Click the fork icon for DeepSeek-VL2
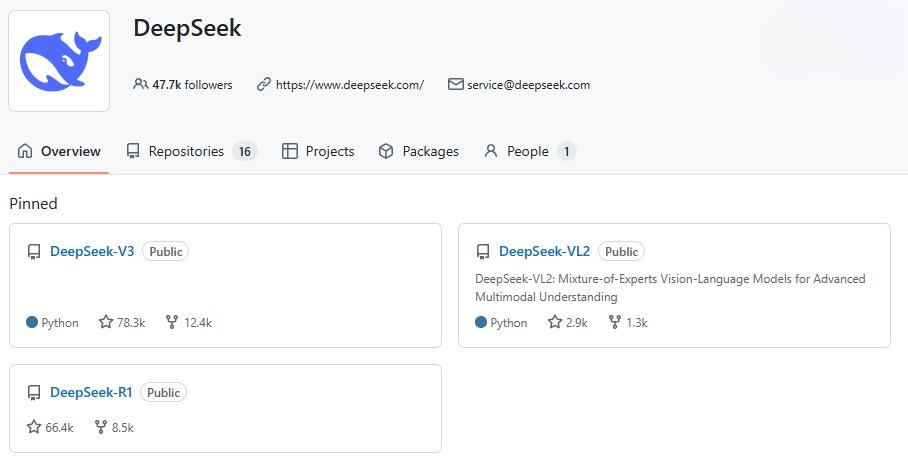Image resolution: width=908 pixels, height=466 pixels. click(x=615, y=322)
